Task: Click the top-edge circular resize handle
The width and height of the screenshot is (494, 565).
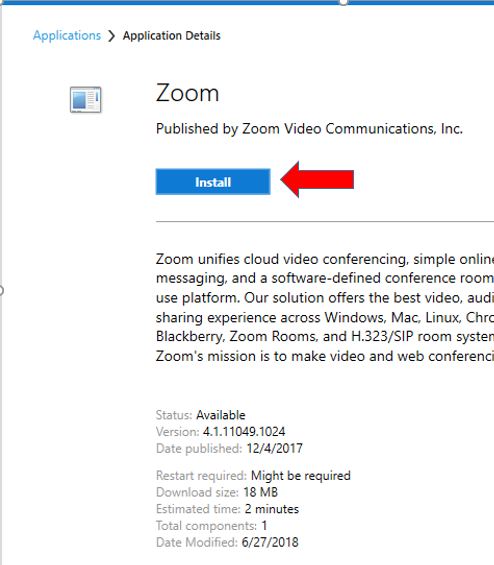Action: (x=343, y=2)
